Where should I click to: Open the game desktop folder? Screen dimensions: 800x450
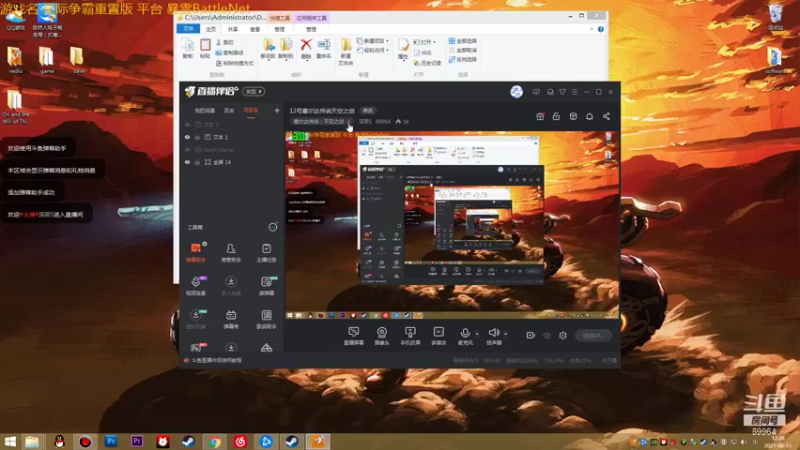(x=46, y=60)
